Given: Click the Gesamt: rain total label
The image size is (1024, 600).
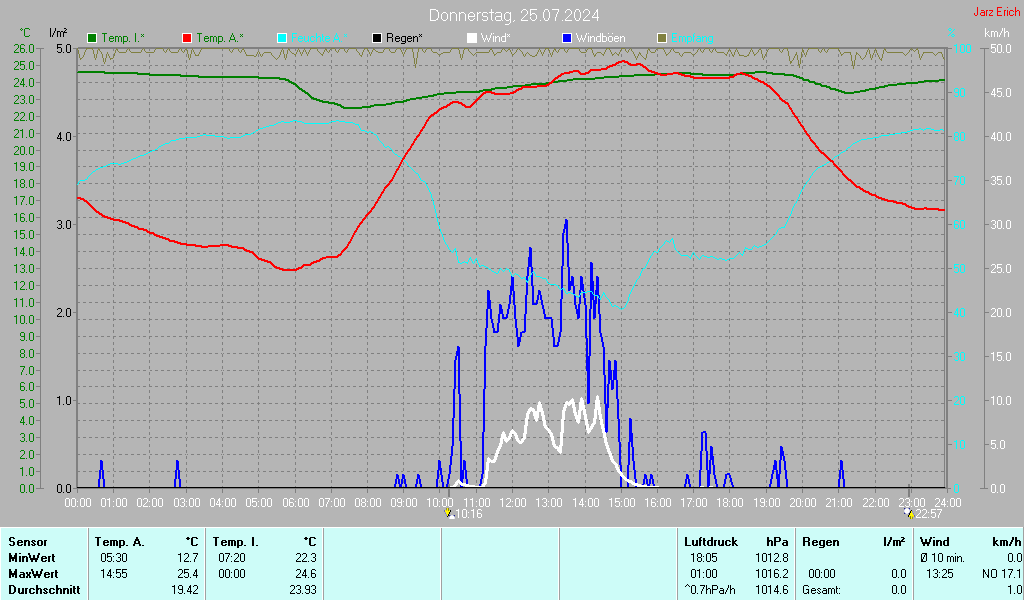Looking at the screenshot, I should 822,590.
